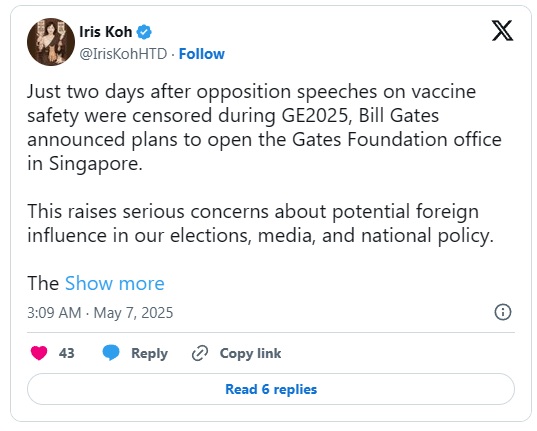This screenshot has width=537, height=431.
Task: Click the foreign influence paragraph text
Action: (x=260, y=224)
